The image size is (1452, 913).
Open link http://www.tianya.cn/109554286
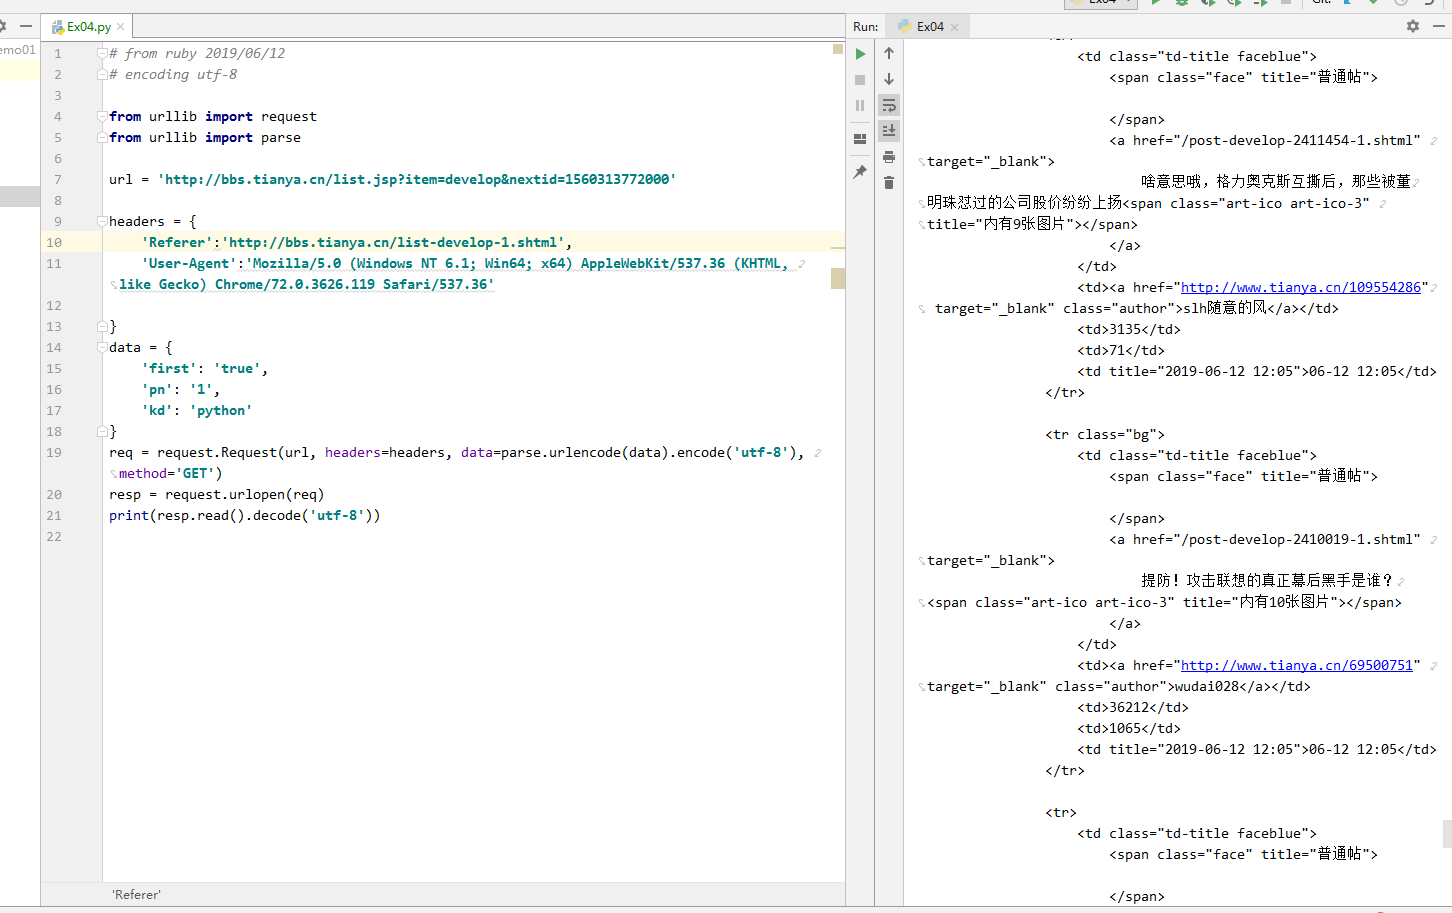tap(1301, 287)
